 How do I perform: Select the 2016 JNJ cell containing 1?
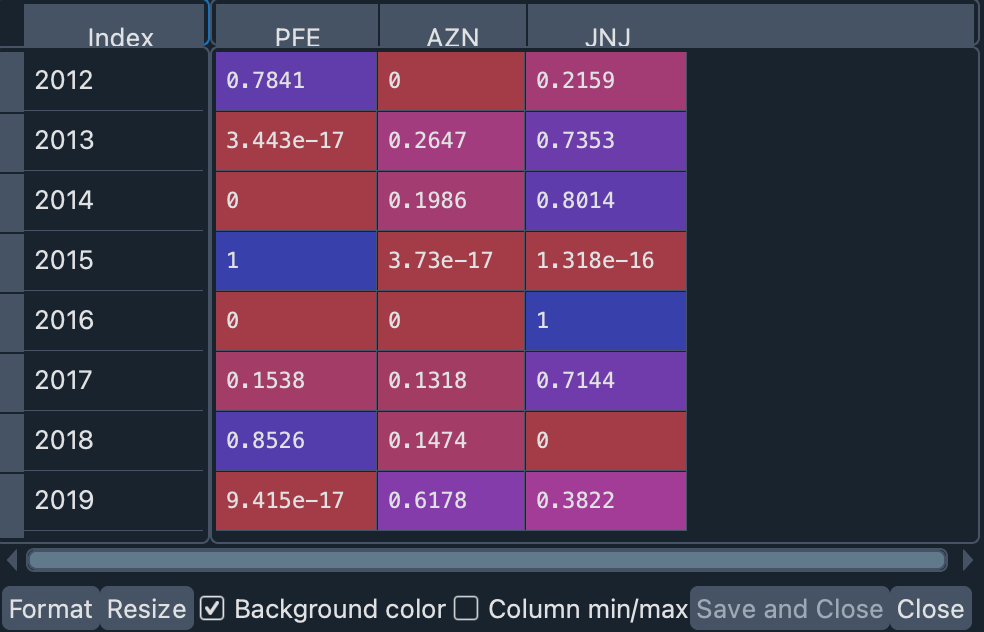click(x=605, y=321)
